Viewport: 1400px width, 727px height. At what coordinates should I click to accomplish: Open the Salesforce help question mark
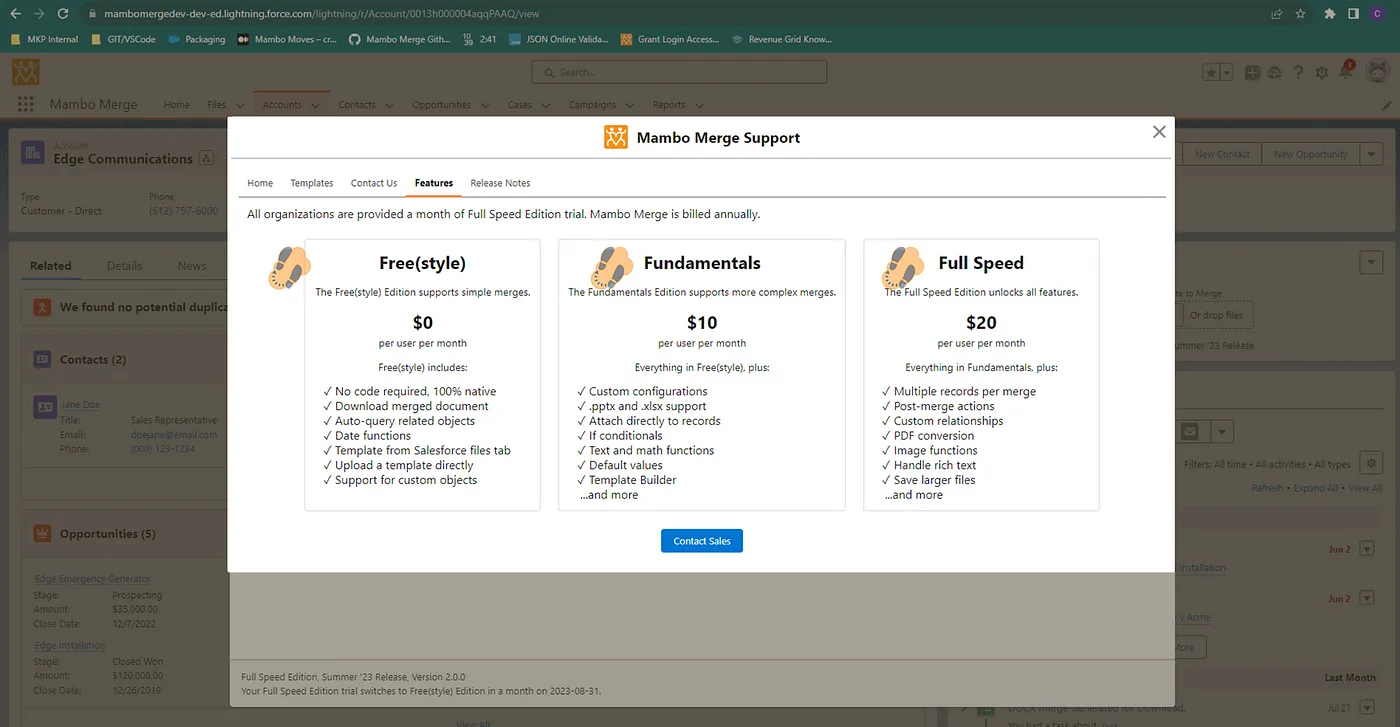[1299, 72]
